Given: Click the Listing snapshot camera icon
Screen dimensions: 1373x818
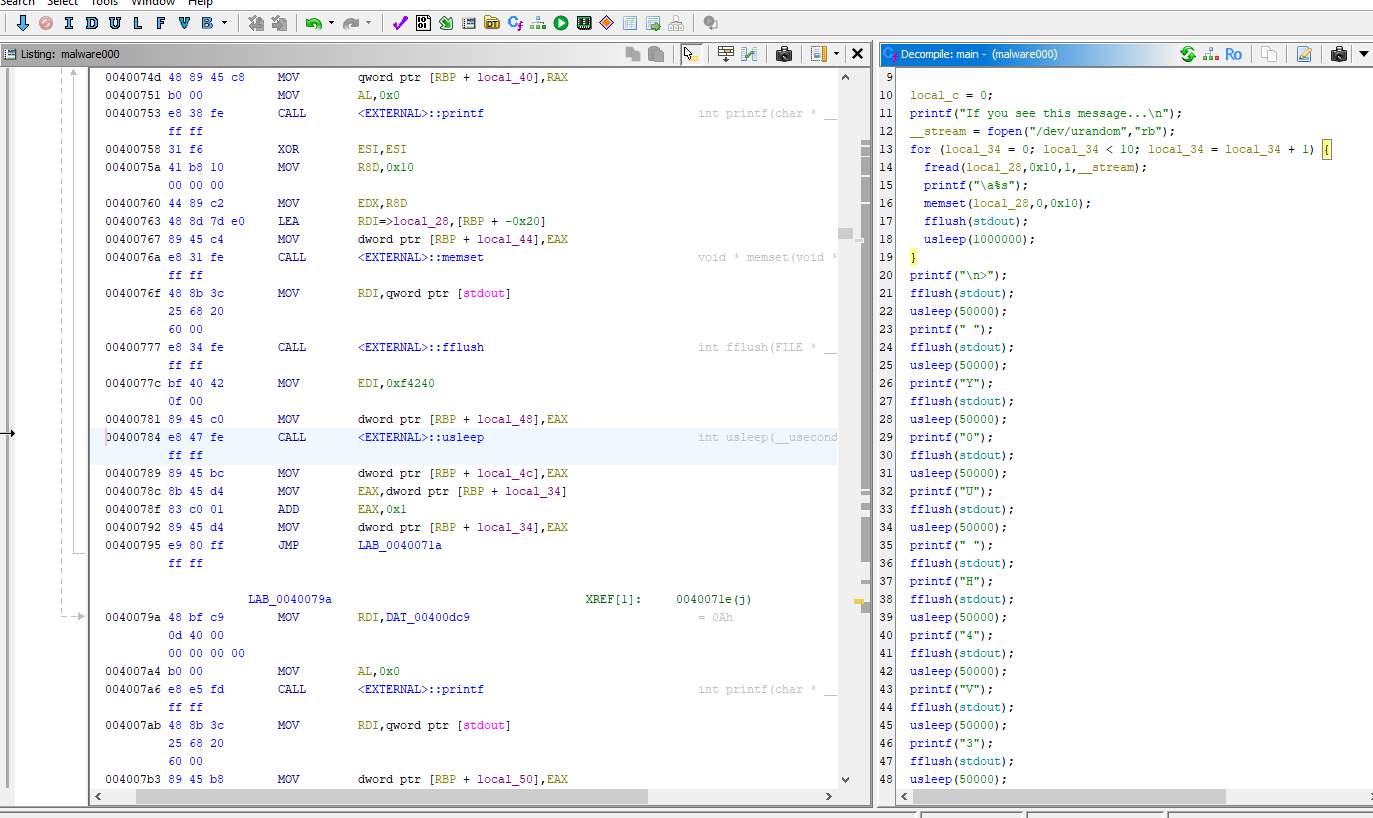Looking at the screenshot, I should click(x=784, y=54).
